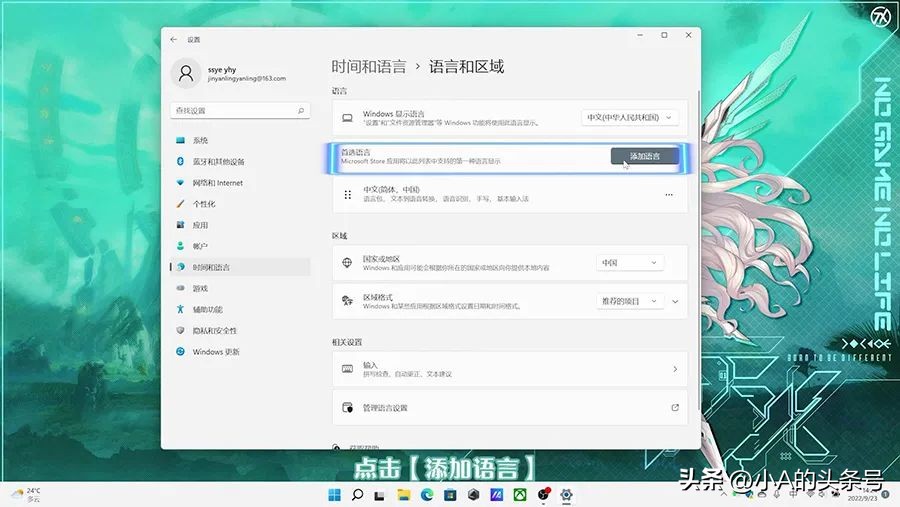Grab the drag handle of 中文(简体，中国)

tap(347, 195)
